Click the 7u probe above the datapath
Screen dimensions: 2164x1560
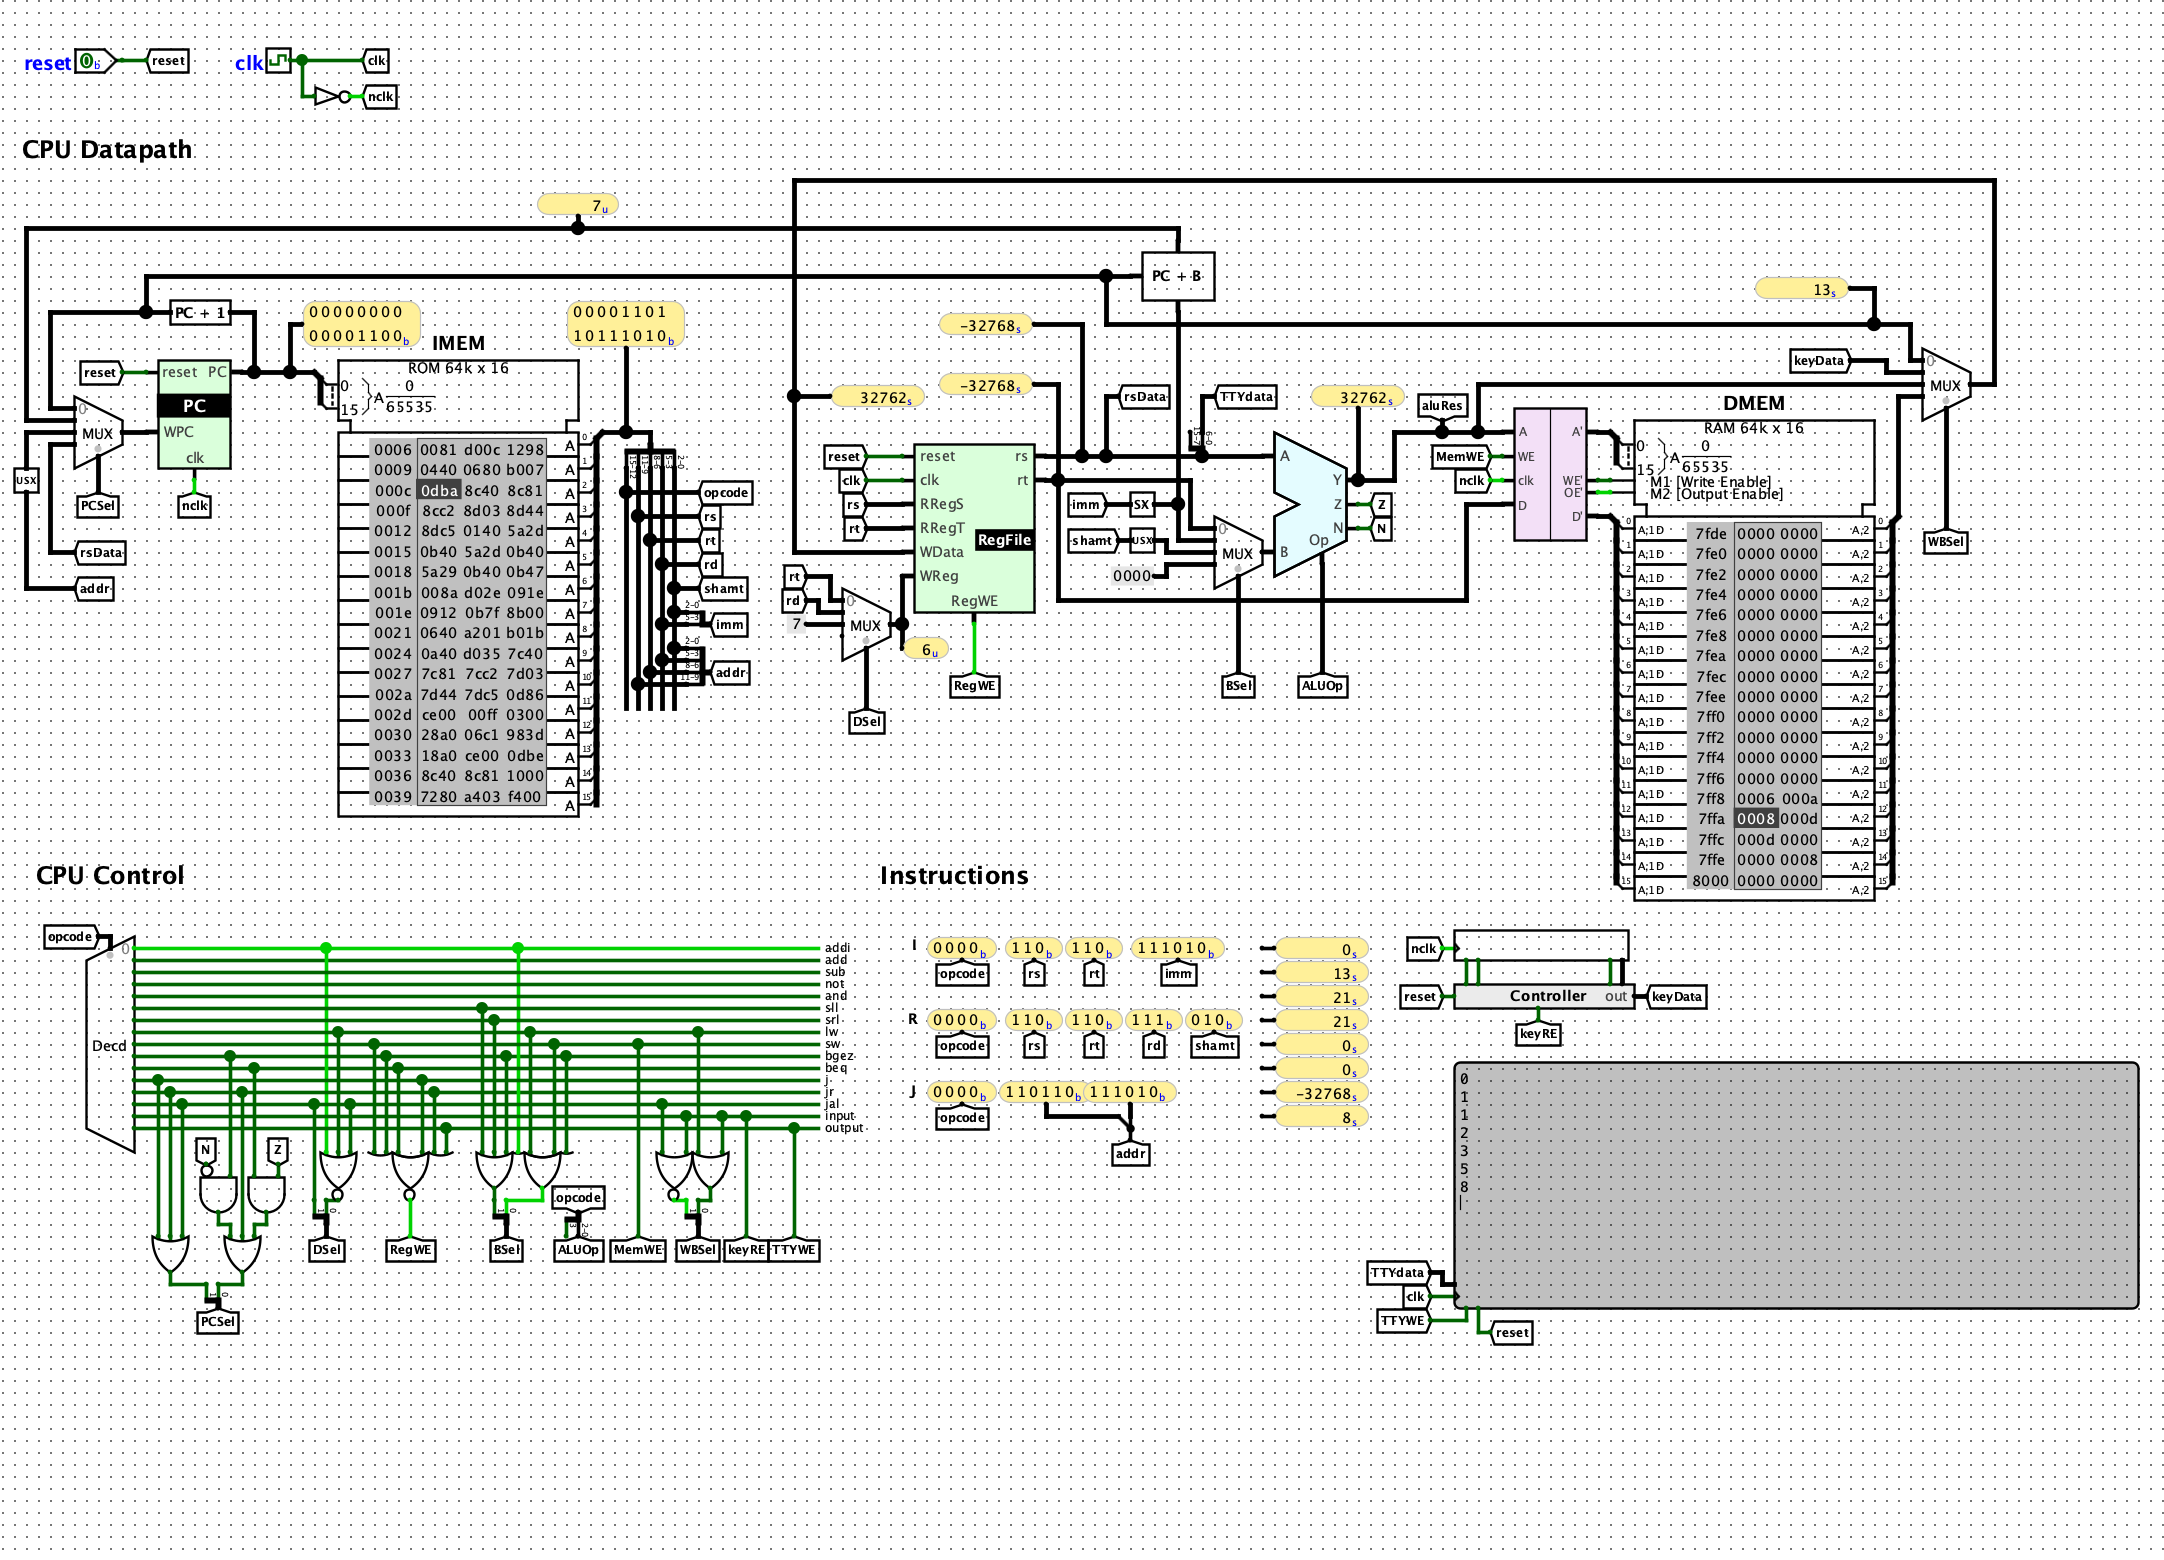tap(578, 205)
